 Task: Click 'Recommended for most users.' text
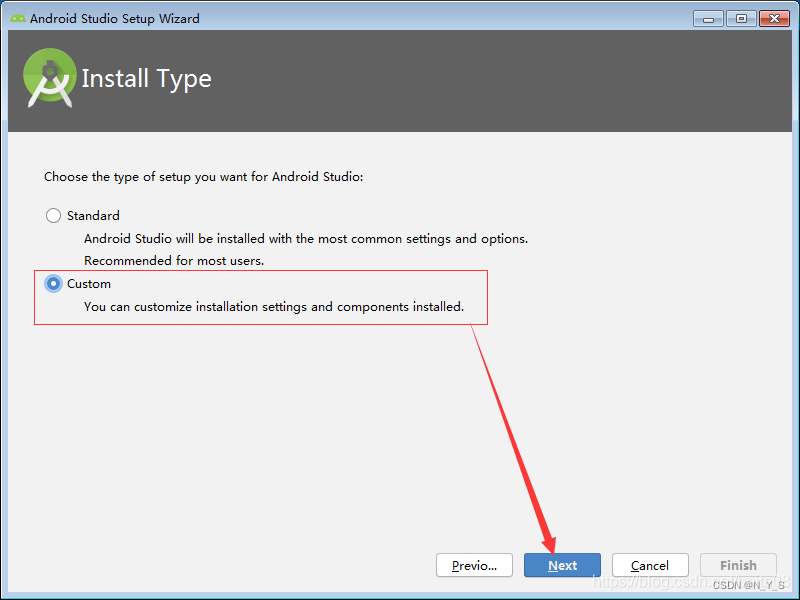[174, 261]
